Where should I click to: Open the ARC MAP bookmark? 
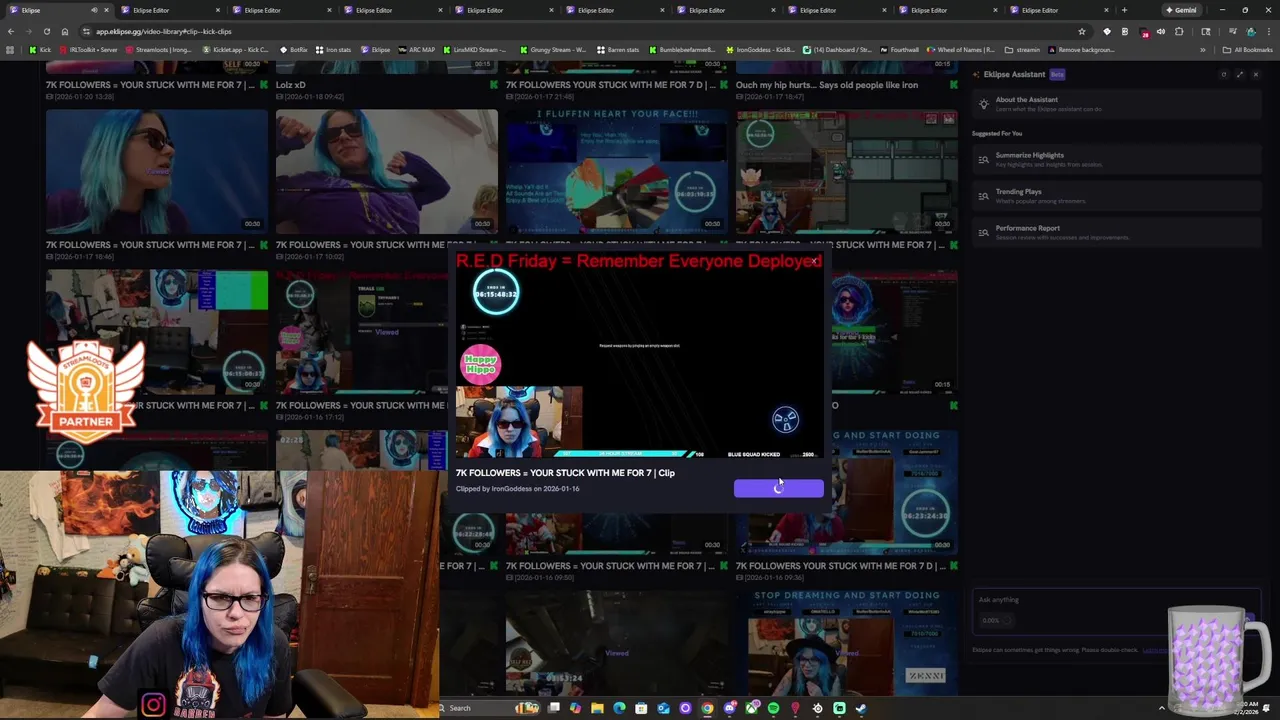tap(416, 49)
